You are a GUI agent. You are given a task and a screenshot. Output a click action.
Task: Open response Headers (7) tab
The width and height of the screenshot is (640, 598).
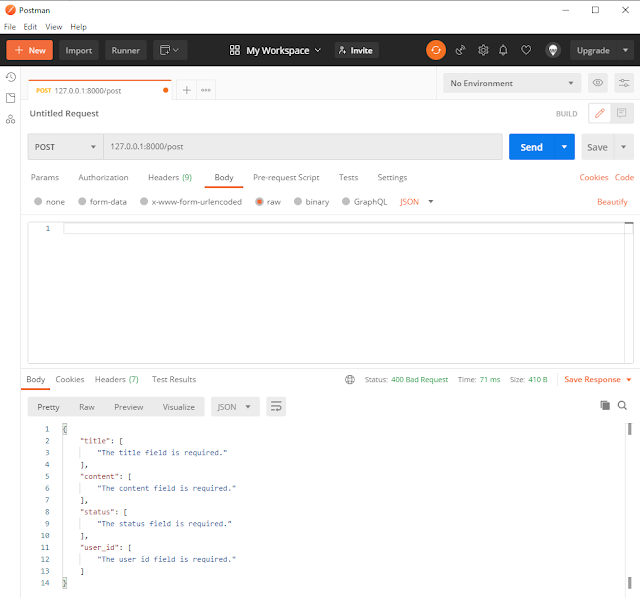point(117,379)
